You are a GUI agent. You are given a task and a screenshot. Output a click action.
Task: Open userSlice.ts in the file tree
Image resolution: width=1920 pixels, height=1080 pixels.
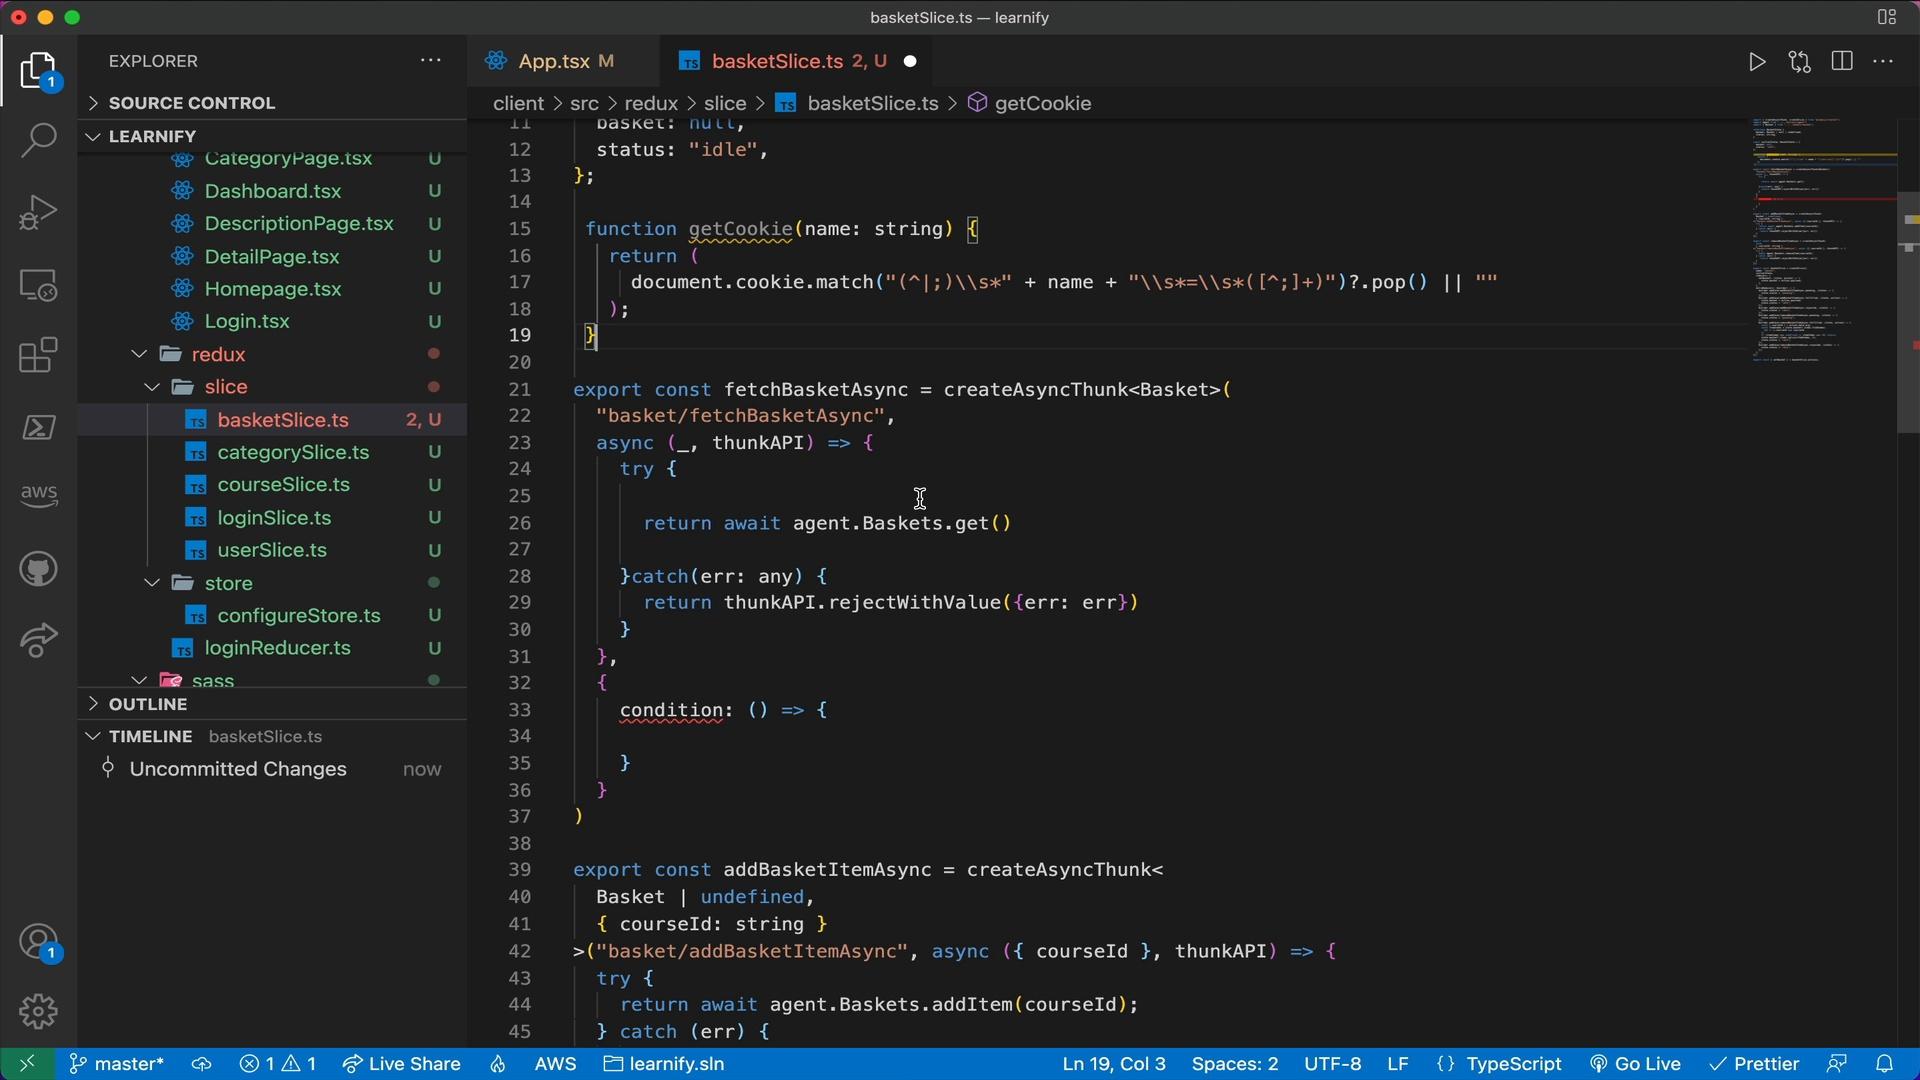click(x=272, y=550)
